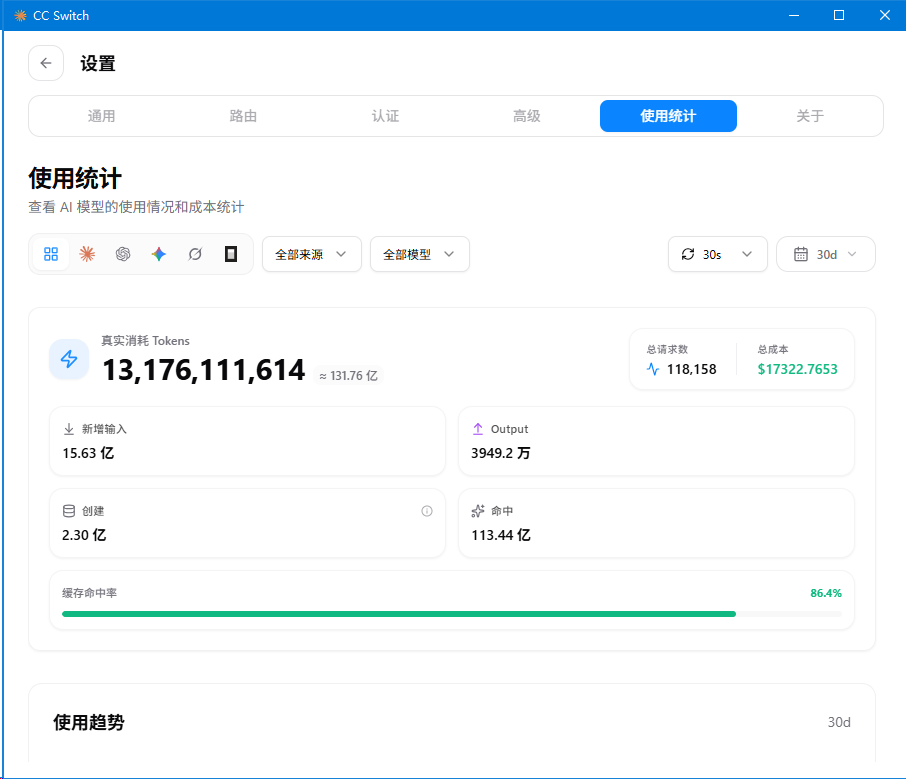Click the 总请求数 label
This screenshot has height=779, width=906.
coord(667,349)
